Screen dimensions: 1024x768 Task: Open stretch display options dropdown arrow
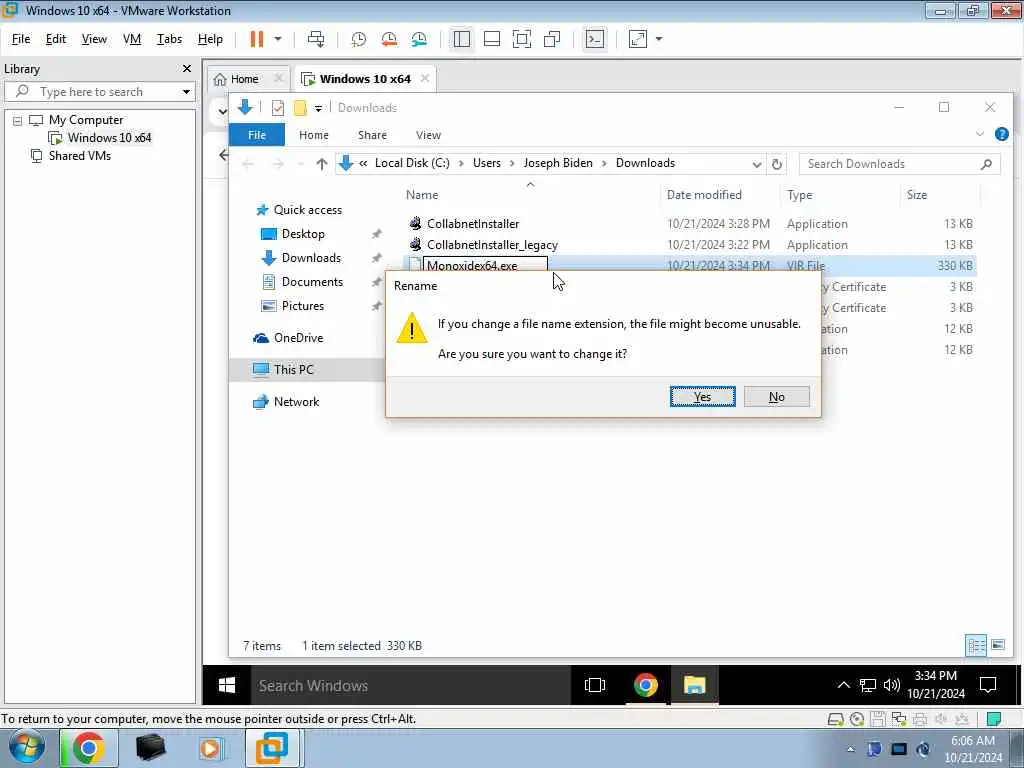[x=659, y=39]
